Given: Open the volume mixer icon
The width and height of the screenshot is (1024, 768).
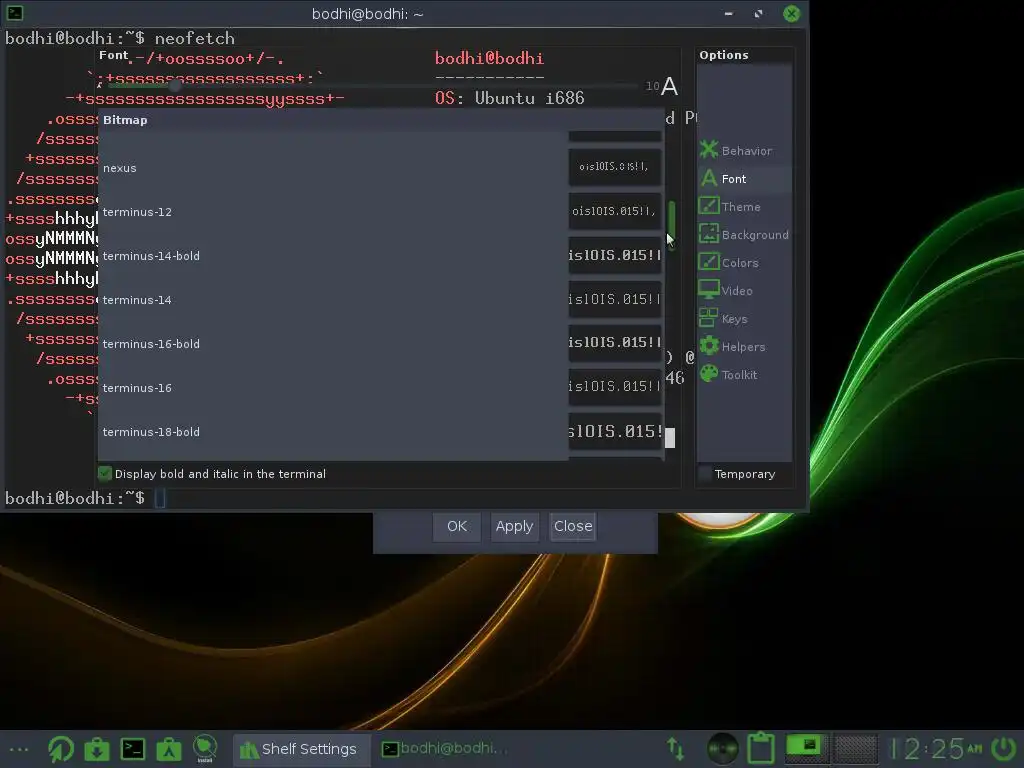Looking at the screenshot, I should click(722, 748).
